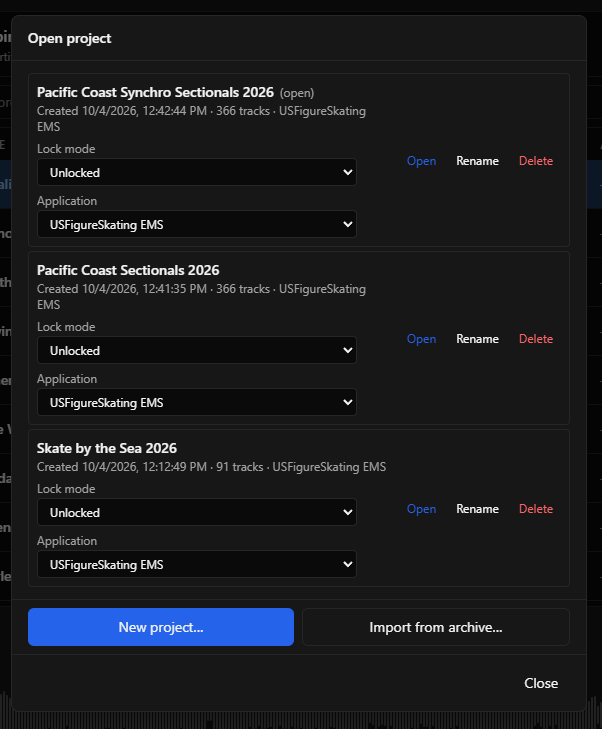Click the New project... button

point(161,627)
